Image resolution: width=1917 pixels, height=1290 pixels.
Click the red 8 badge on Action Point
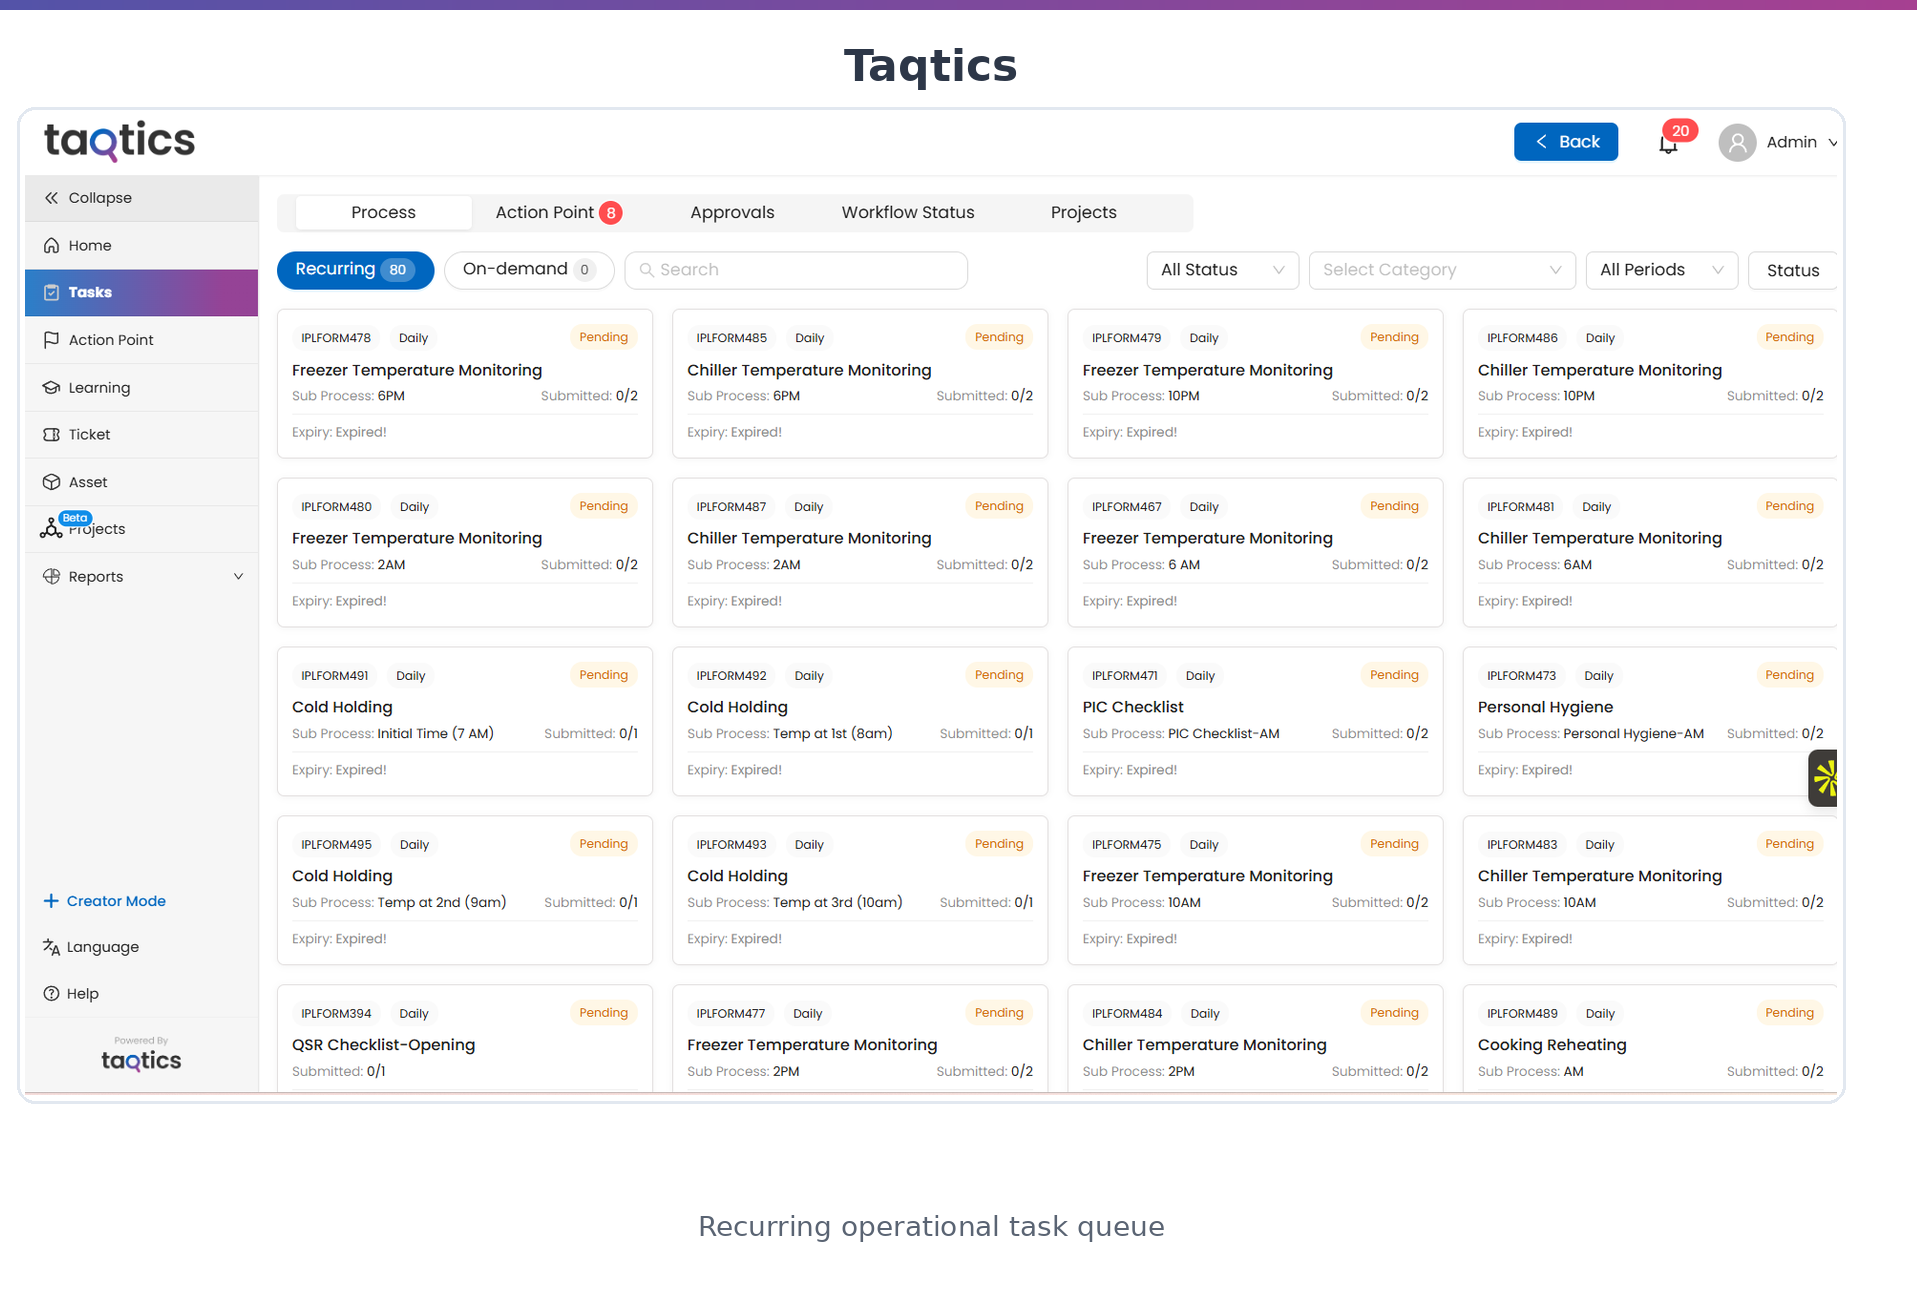point(610,213)
